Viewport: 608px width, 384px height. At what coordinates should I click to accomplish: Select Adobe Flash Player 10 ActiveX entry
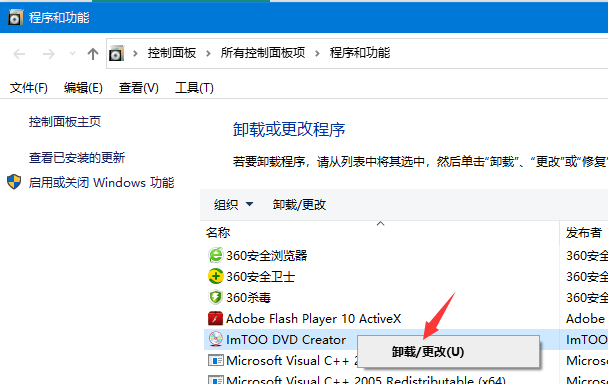coord(313,318)
